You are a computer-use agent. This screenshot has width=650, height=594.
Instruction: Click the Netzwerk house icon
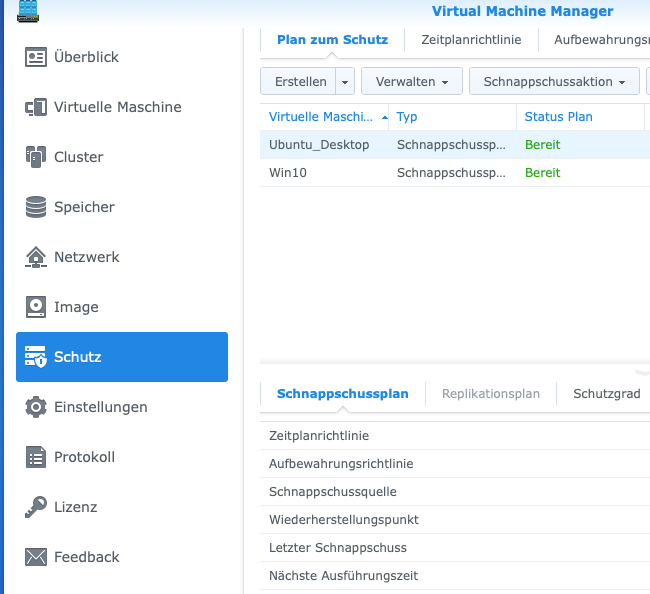pyautogui.click(x=36, y=257)
